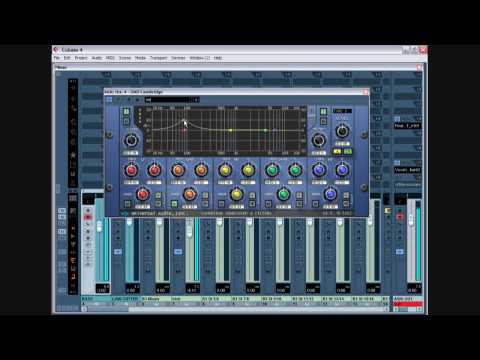Click the star icon in mixer's left panel

tap(73, 155)
